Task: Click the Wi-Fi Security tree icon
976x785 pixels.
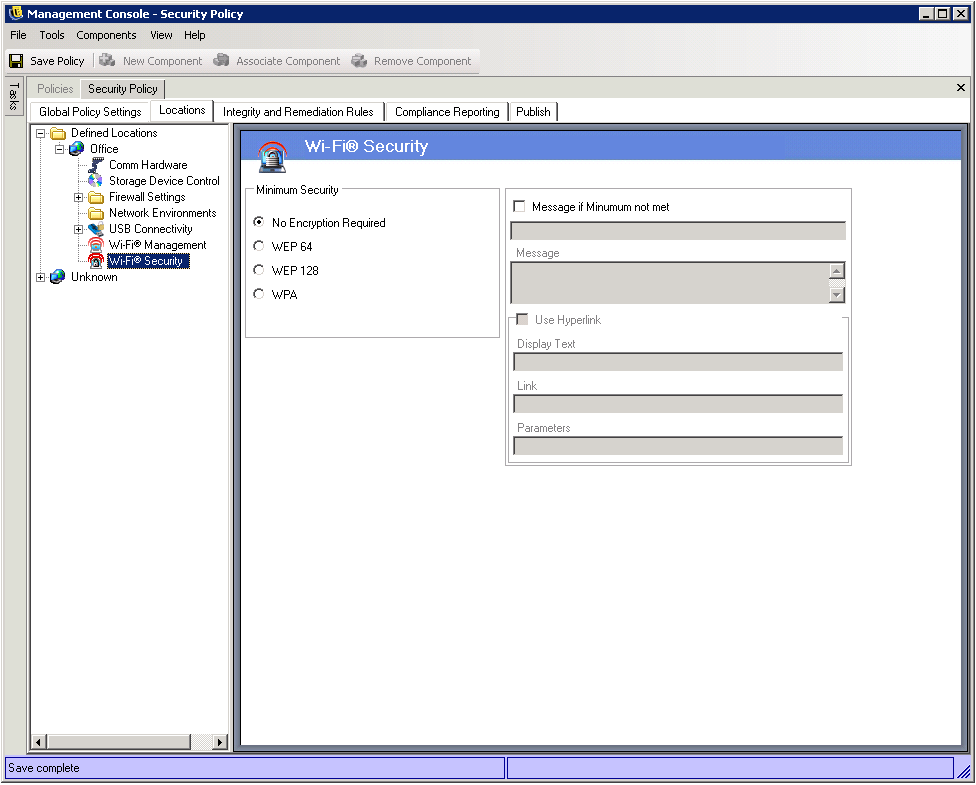Action: point(96,261)
